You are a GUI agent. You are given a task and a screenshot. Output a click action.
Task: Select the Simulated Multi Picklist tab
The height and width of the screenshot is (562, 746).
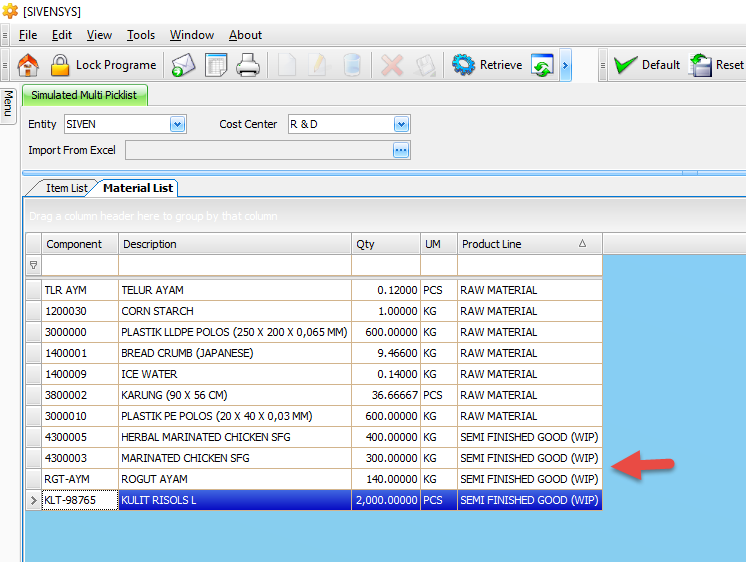(84, 95)
